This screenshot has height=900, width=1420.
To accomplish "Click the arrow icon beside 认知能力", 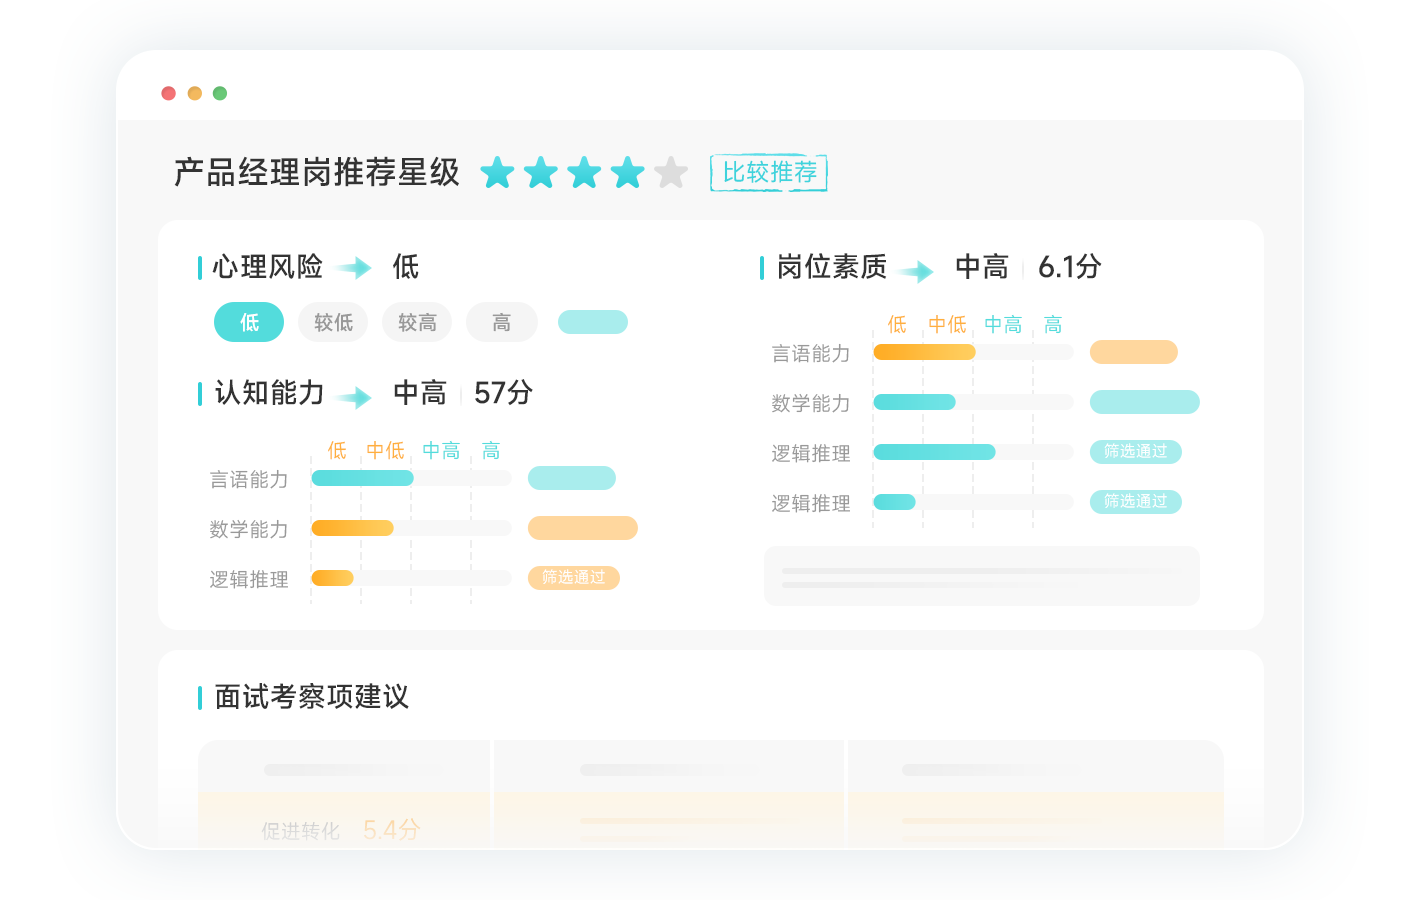I will (x=355, y=398).
